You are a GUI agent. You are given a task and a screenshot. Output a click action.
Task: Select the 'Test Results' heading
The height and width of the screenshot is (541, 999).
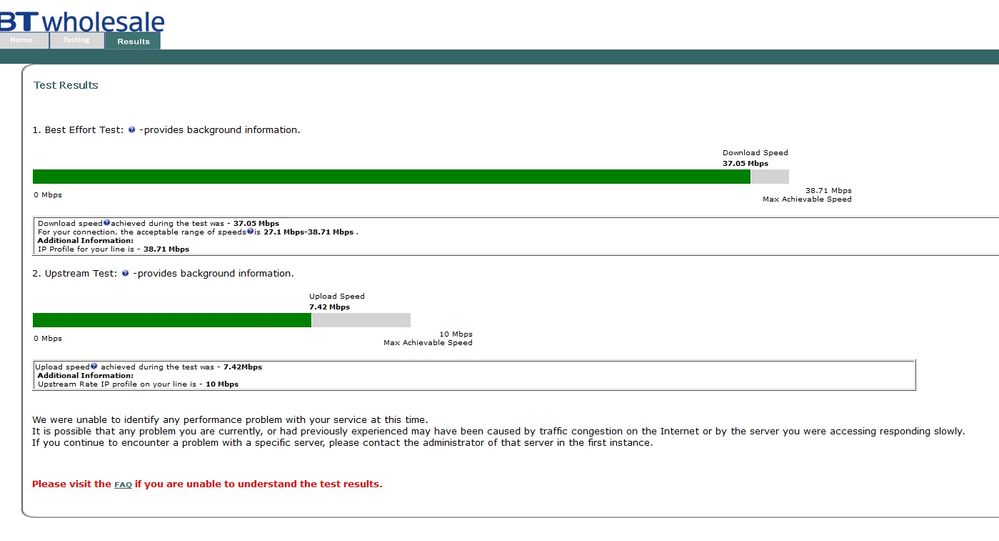point(66,85)
